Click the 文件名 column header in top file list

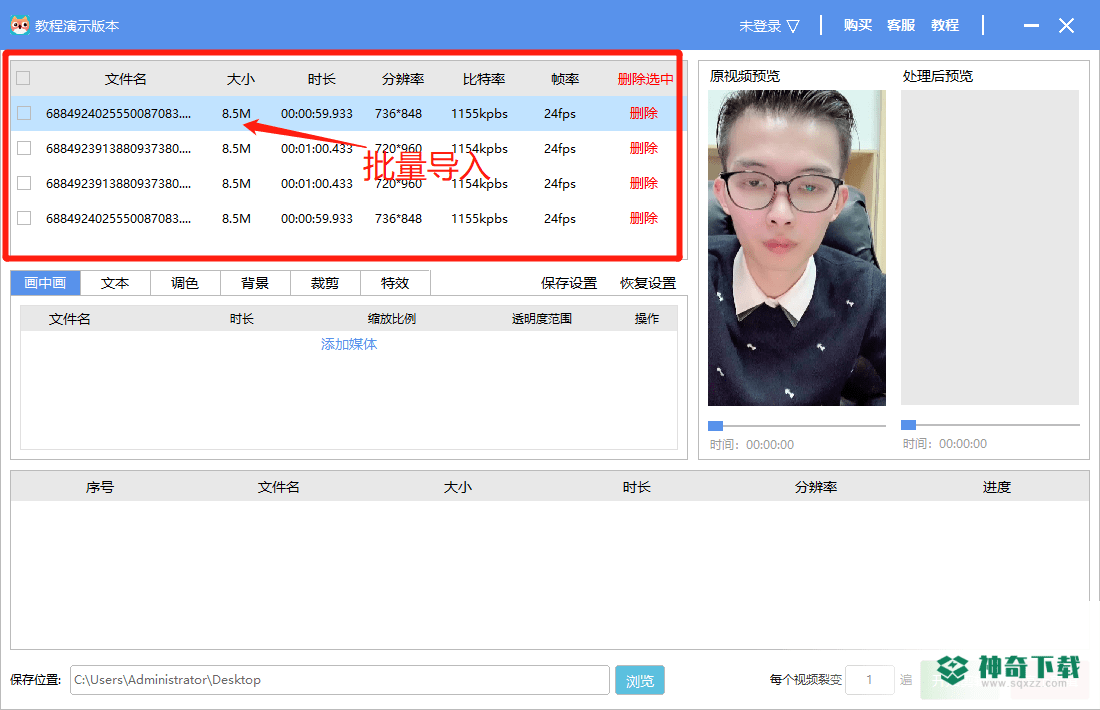coord(126,79)
